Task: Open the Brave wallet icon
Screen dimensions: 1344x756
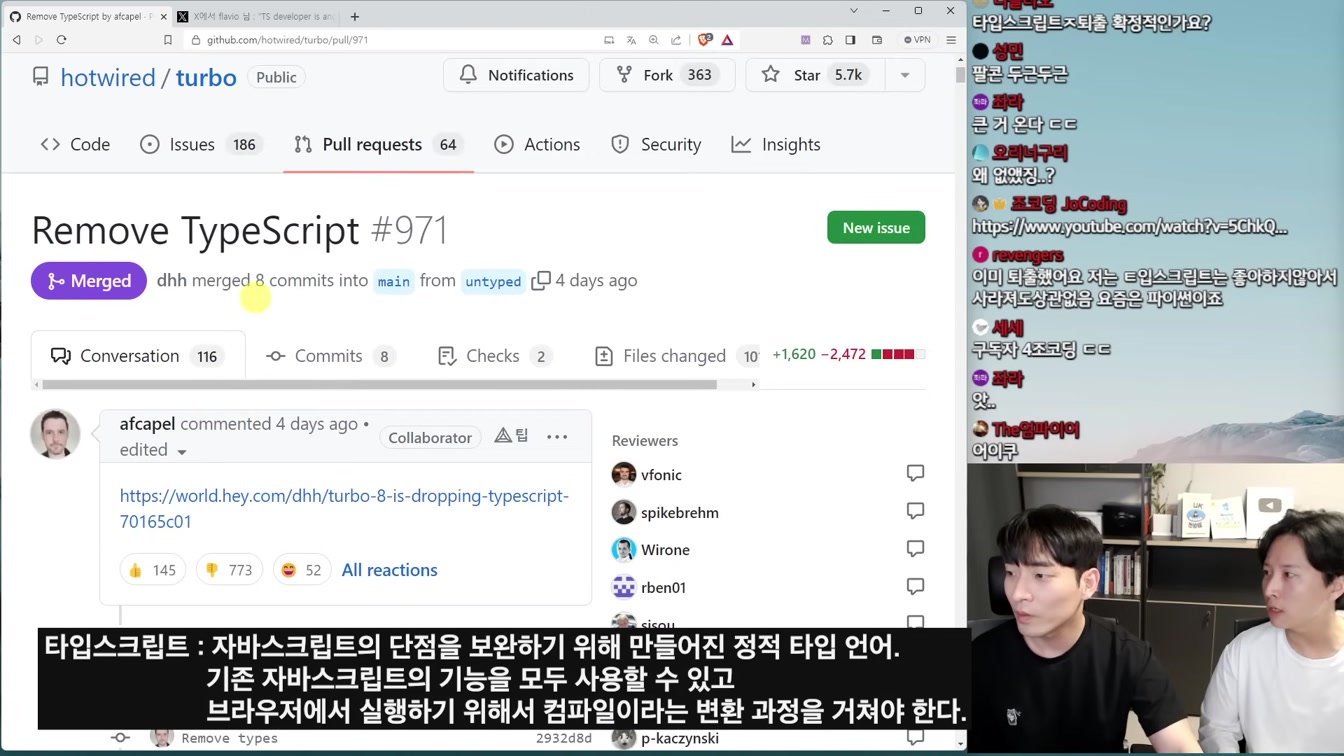Action: tap(877, 40)
